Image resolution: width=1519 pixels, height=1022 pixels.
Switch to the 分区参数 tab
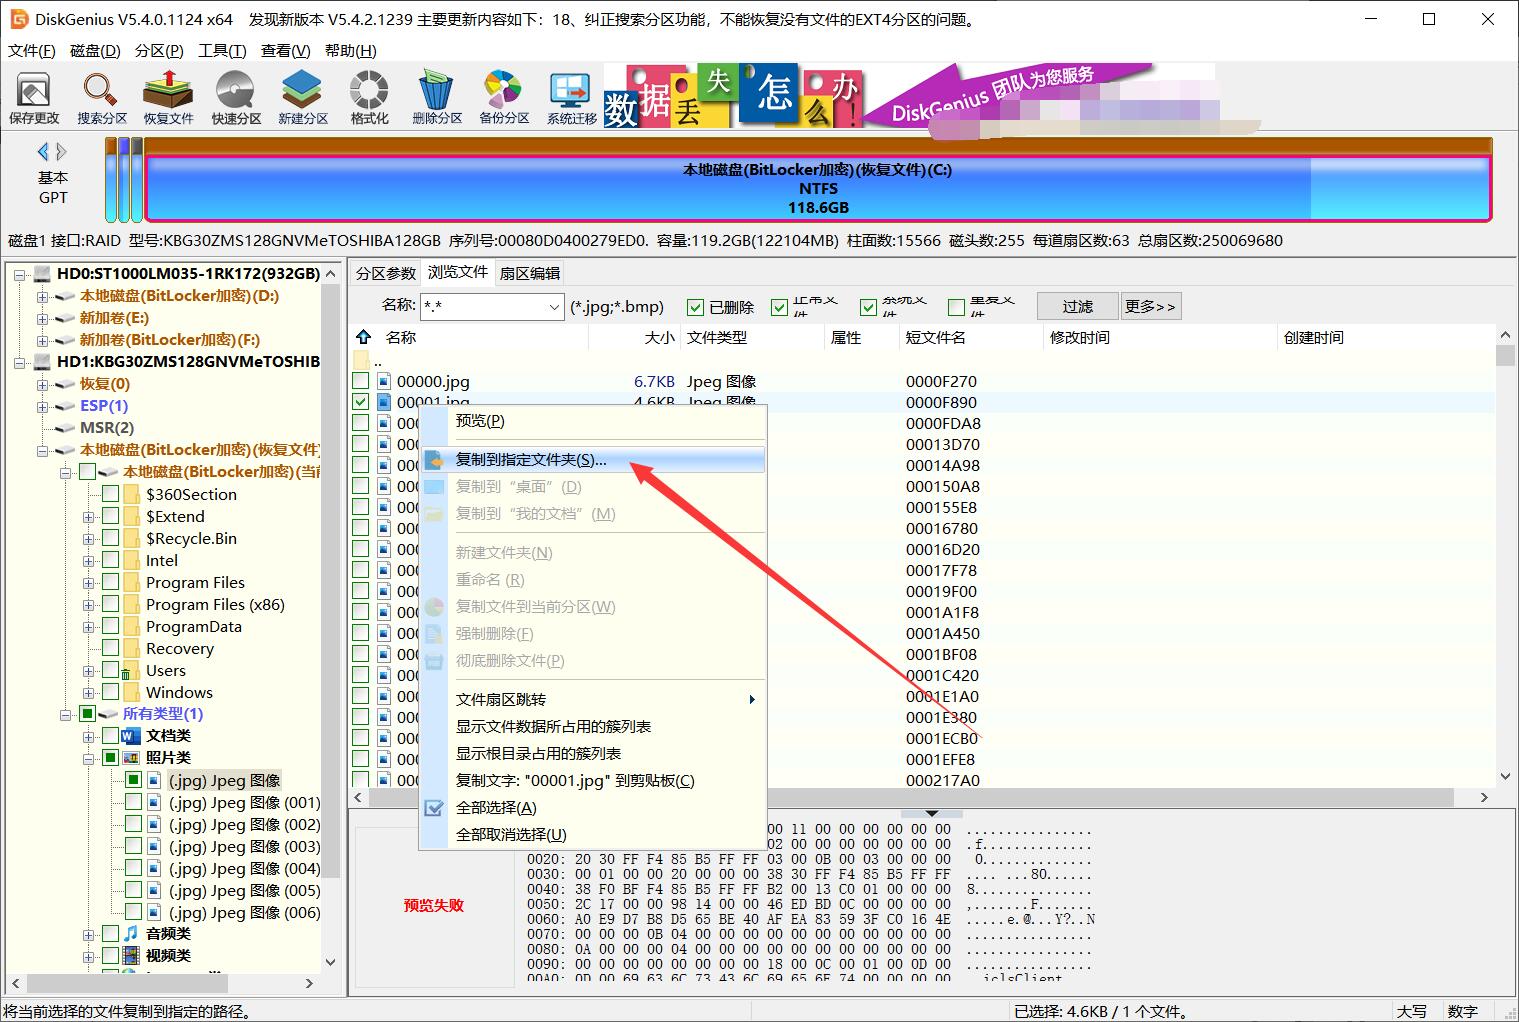(x=385, y=273)
